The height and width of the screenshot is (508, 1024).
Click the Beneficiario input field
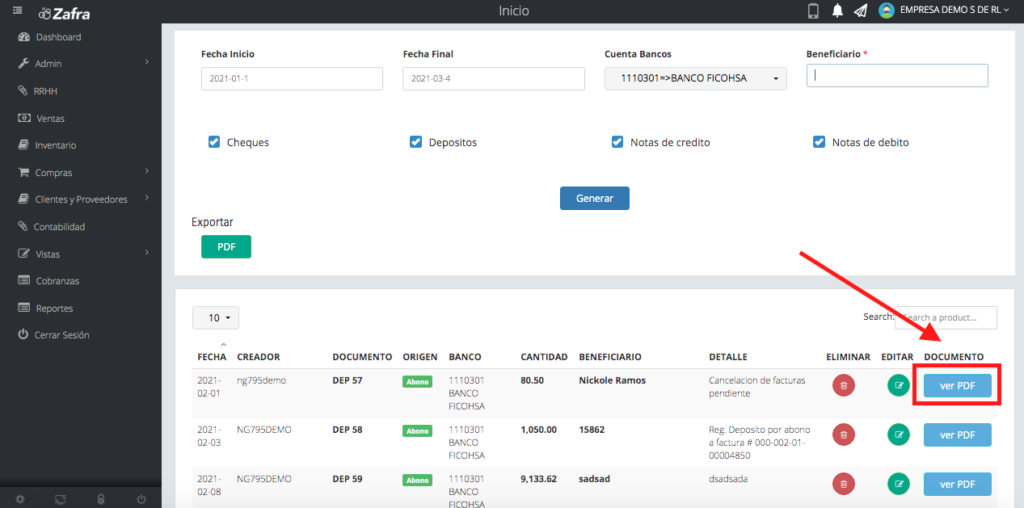point(897,75)
